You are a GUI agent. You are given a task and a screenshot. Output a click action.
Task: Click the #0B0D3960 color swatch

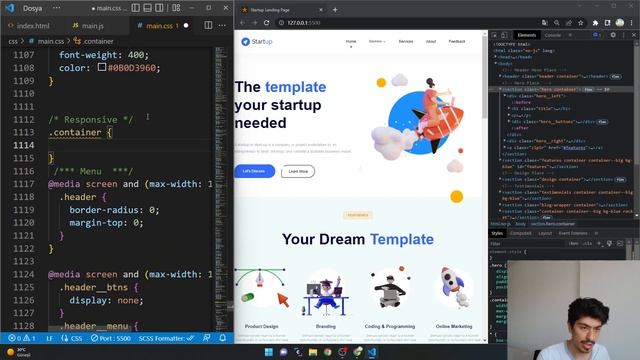(102, 67)
